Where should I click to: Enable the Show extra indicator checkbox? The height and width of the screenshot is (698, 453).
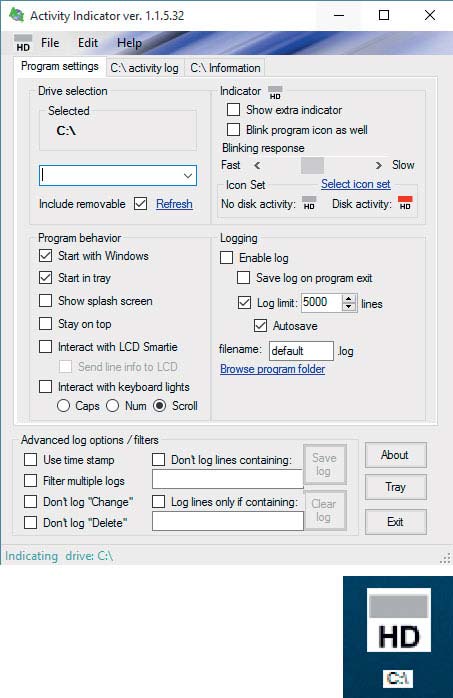(233, 110)
